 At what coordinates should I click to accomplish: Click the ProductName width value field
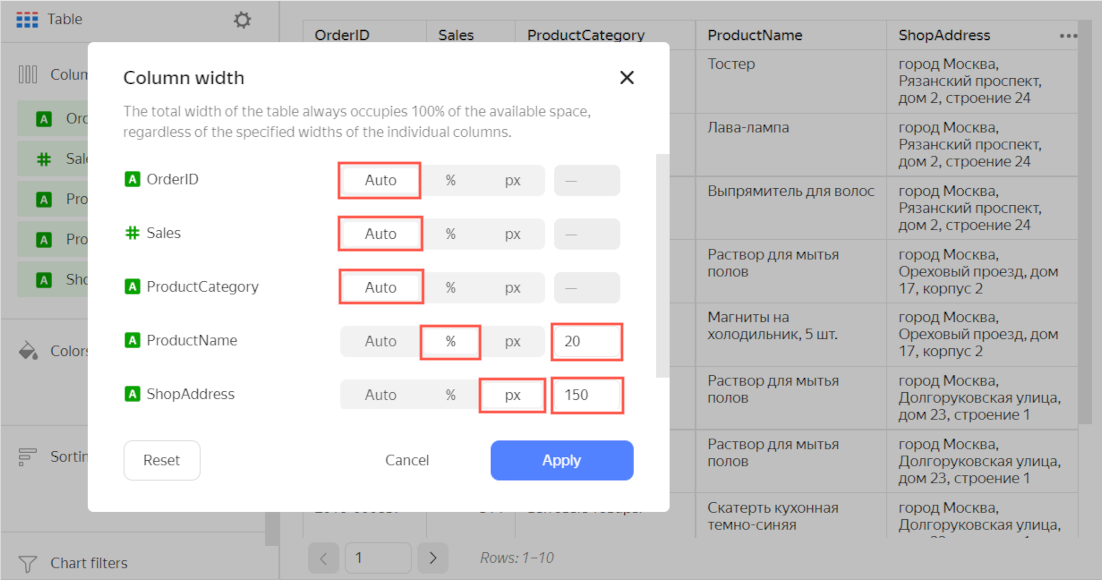coord(586,341)
